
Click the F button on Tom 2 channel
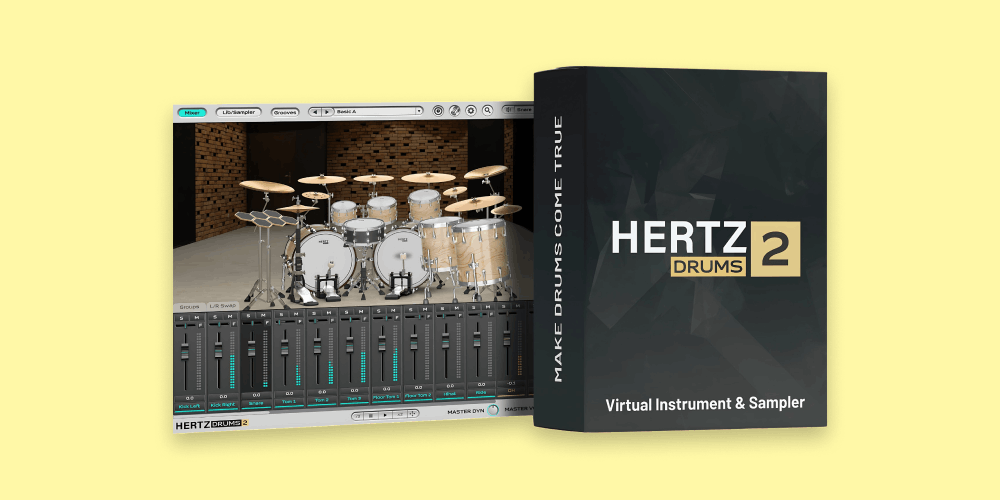tap(332, 320)
